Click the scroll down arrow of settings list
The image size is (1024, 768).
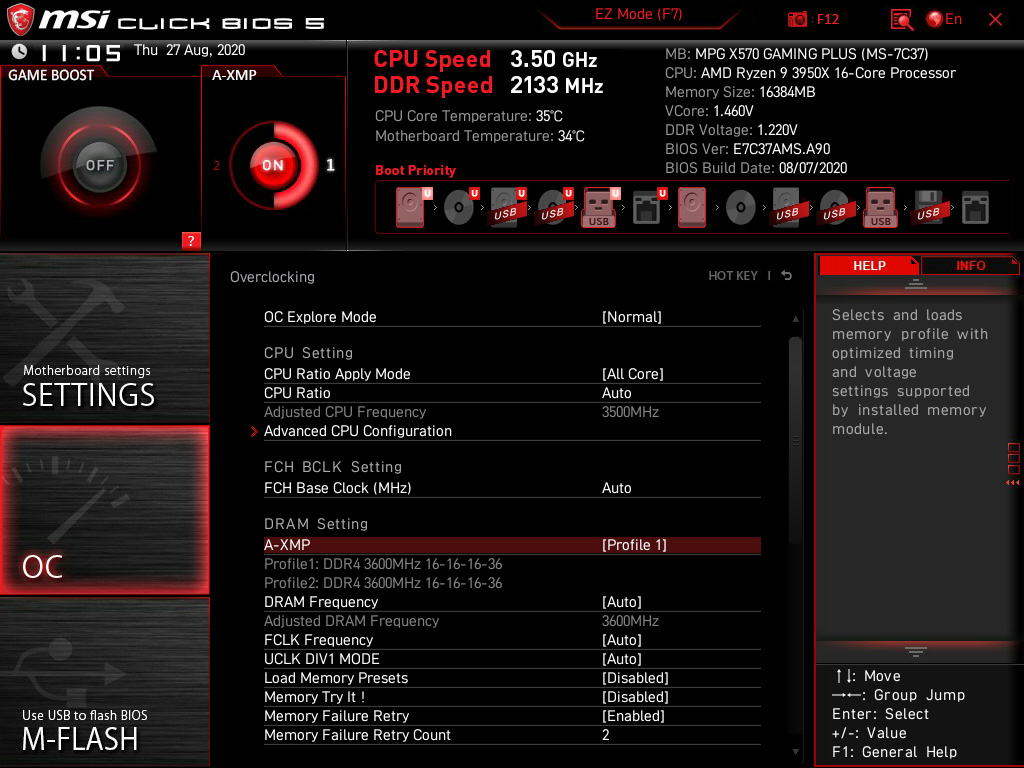coord(795,752)
